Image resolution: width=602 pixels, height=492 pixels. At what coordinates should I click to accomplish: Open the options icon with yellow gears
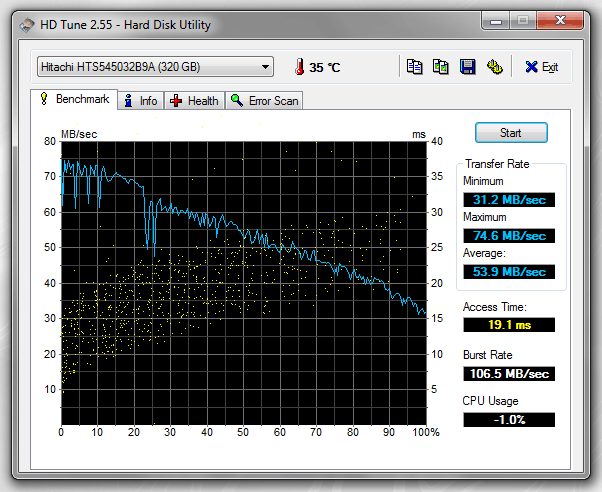tap(494, 67)
